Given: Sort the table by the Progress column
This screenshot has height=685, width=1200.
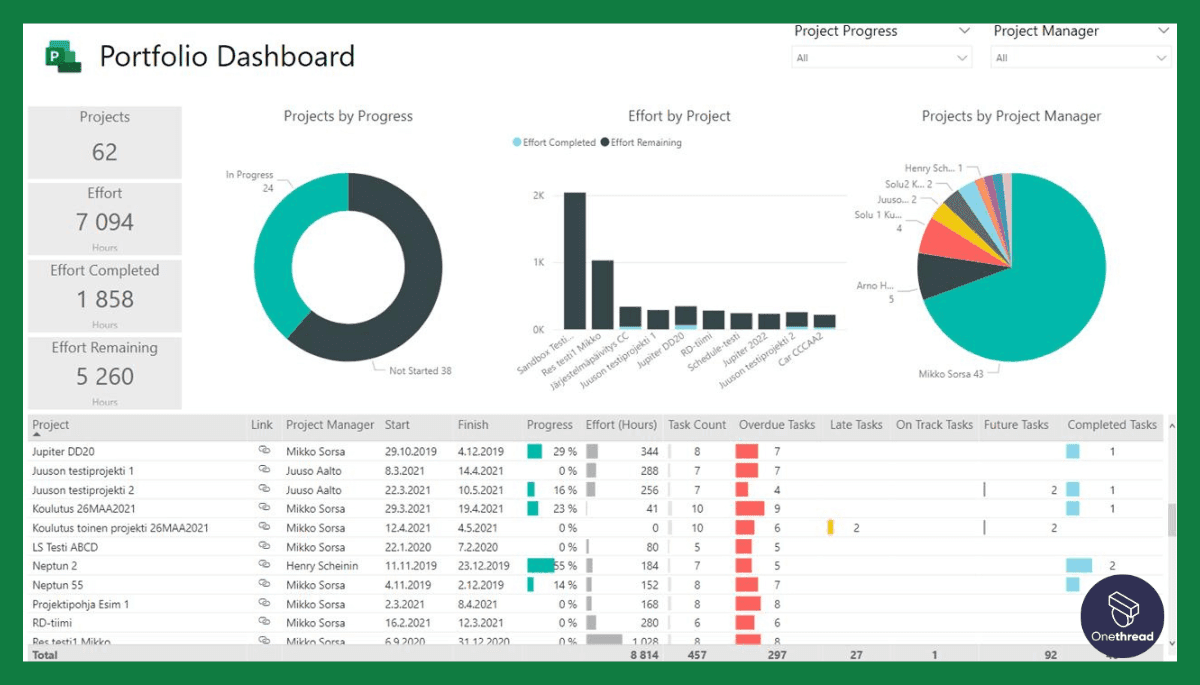Looking at the screenshot, I should coord(549,424).
